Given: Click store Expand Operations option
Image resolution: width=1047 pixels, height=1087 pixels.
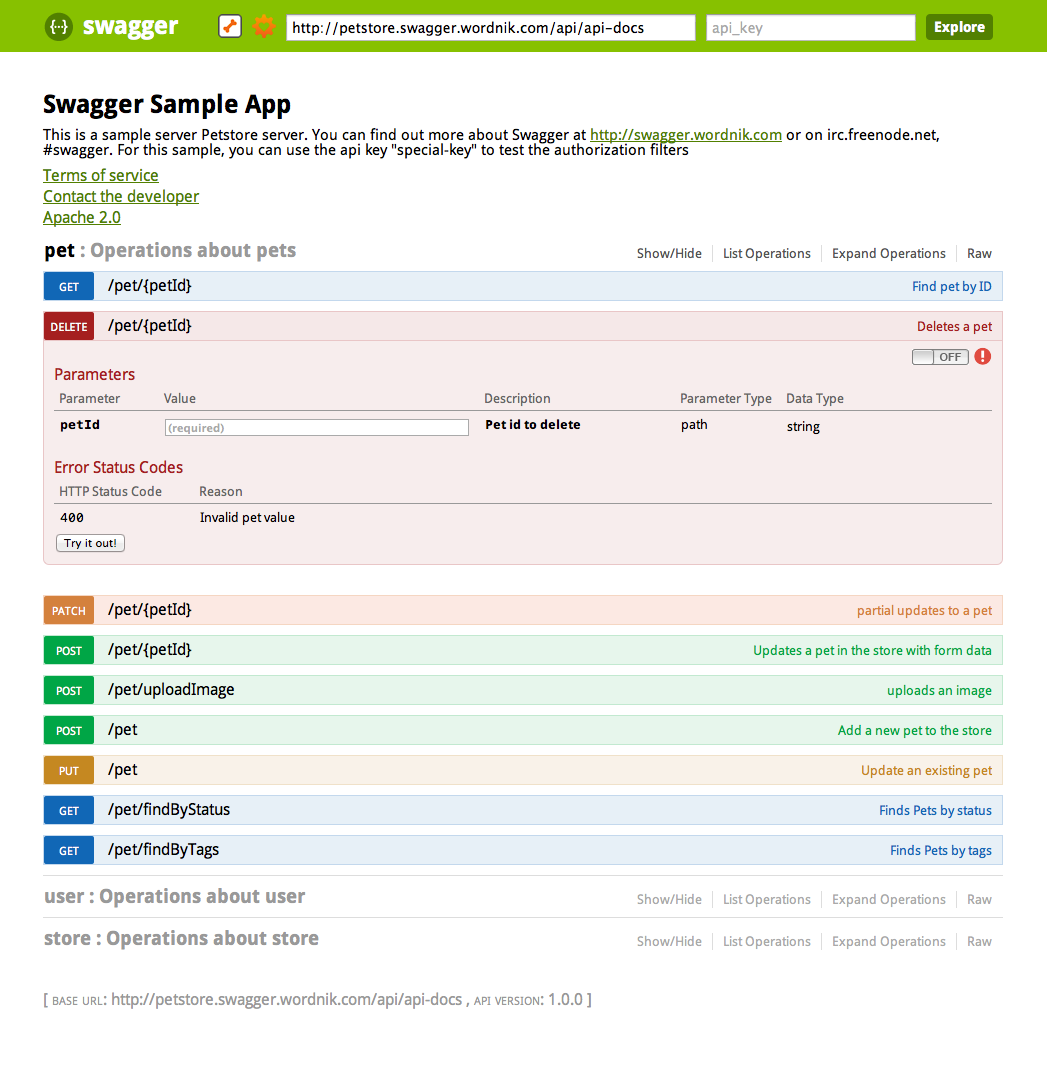Looking at the screenshot, I should [x=888, y=941].
